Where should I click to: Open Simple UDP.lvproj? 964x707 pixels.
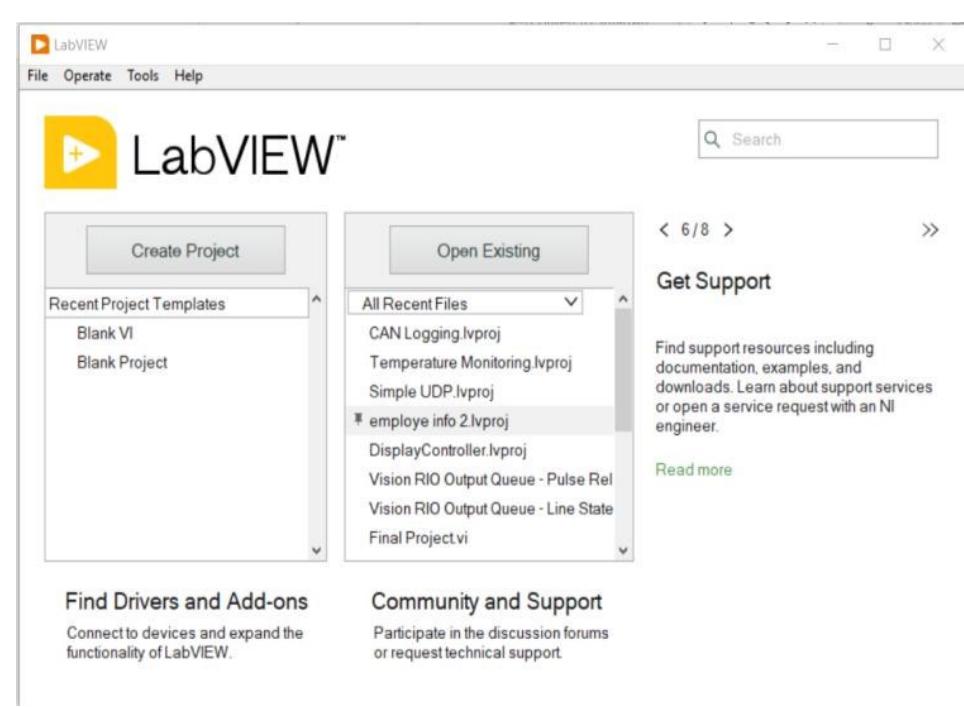coord(431,392)
